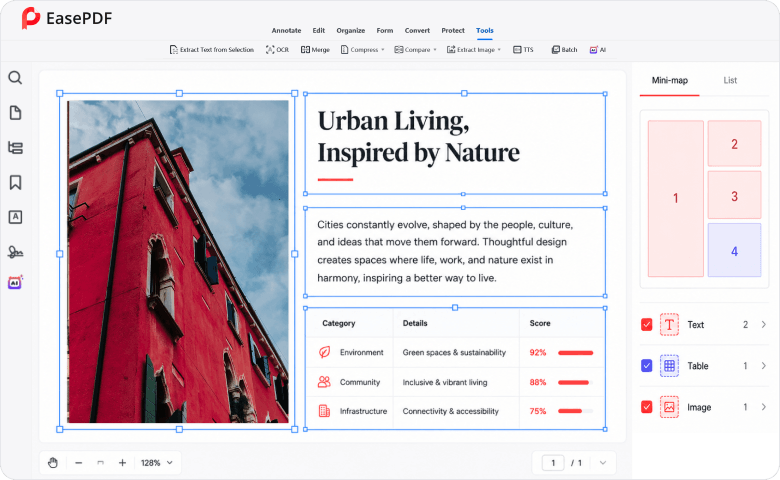
Task: Open the signature panel in sidebar
Action: (x=15, y=252)
